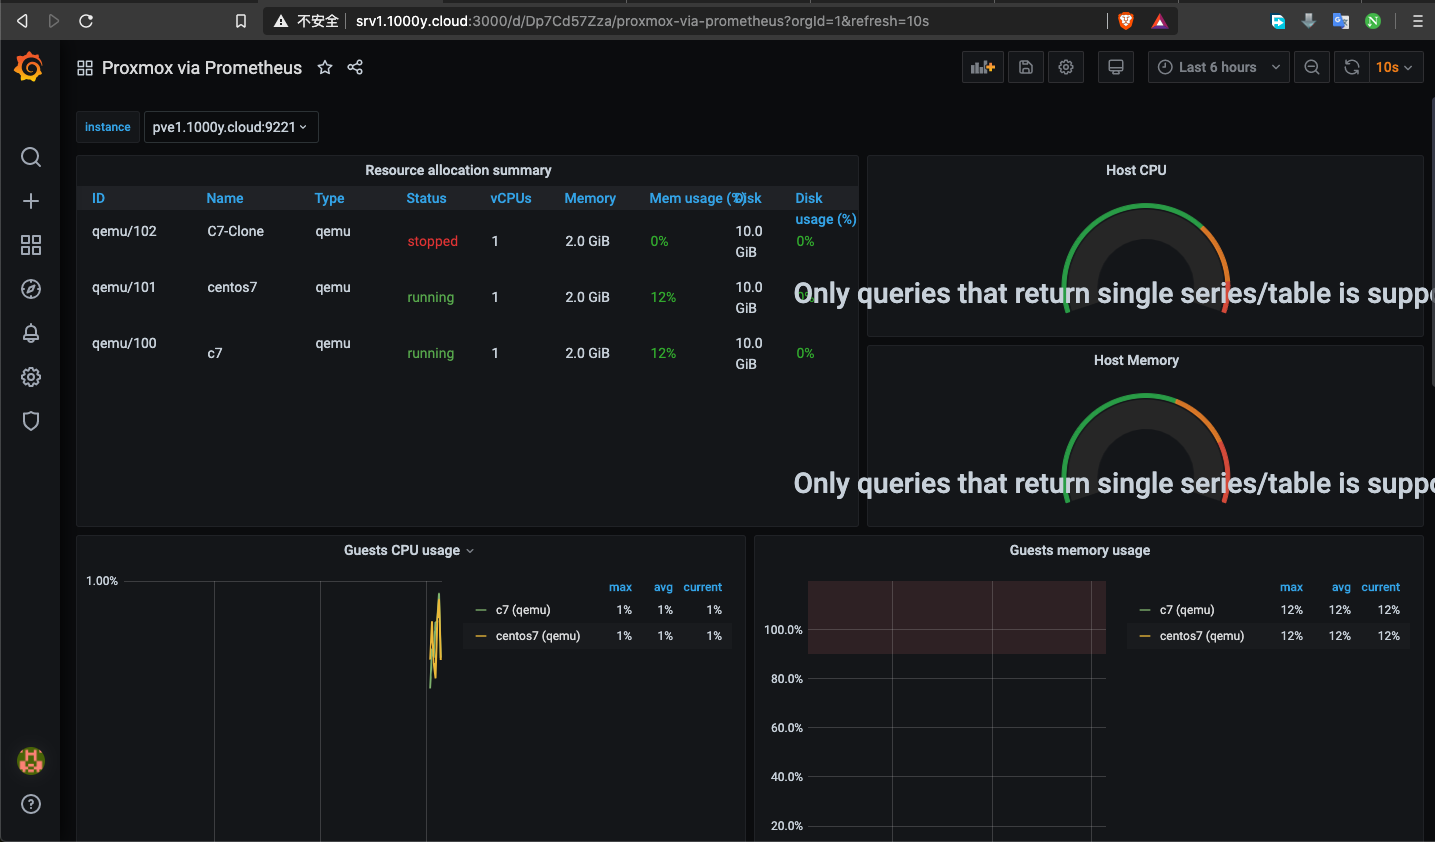Screen dimensions: 1435x842
Task: Open the Server Admin shield icon
Action: click(x=31, y=421)
